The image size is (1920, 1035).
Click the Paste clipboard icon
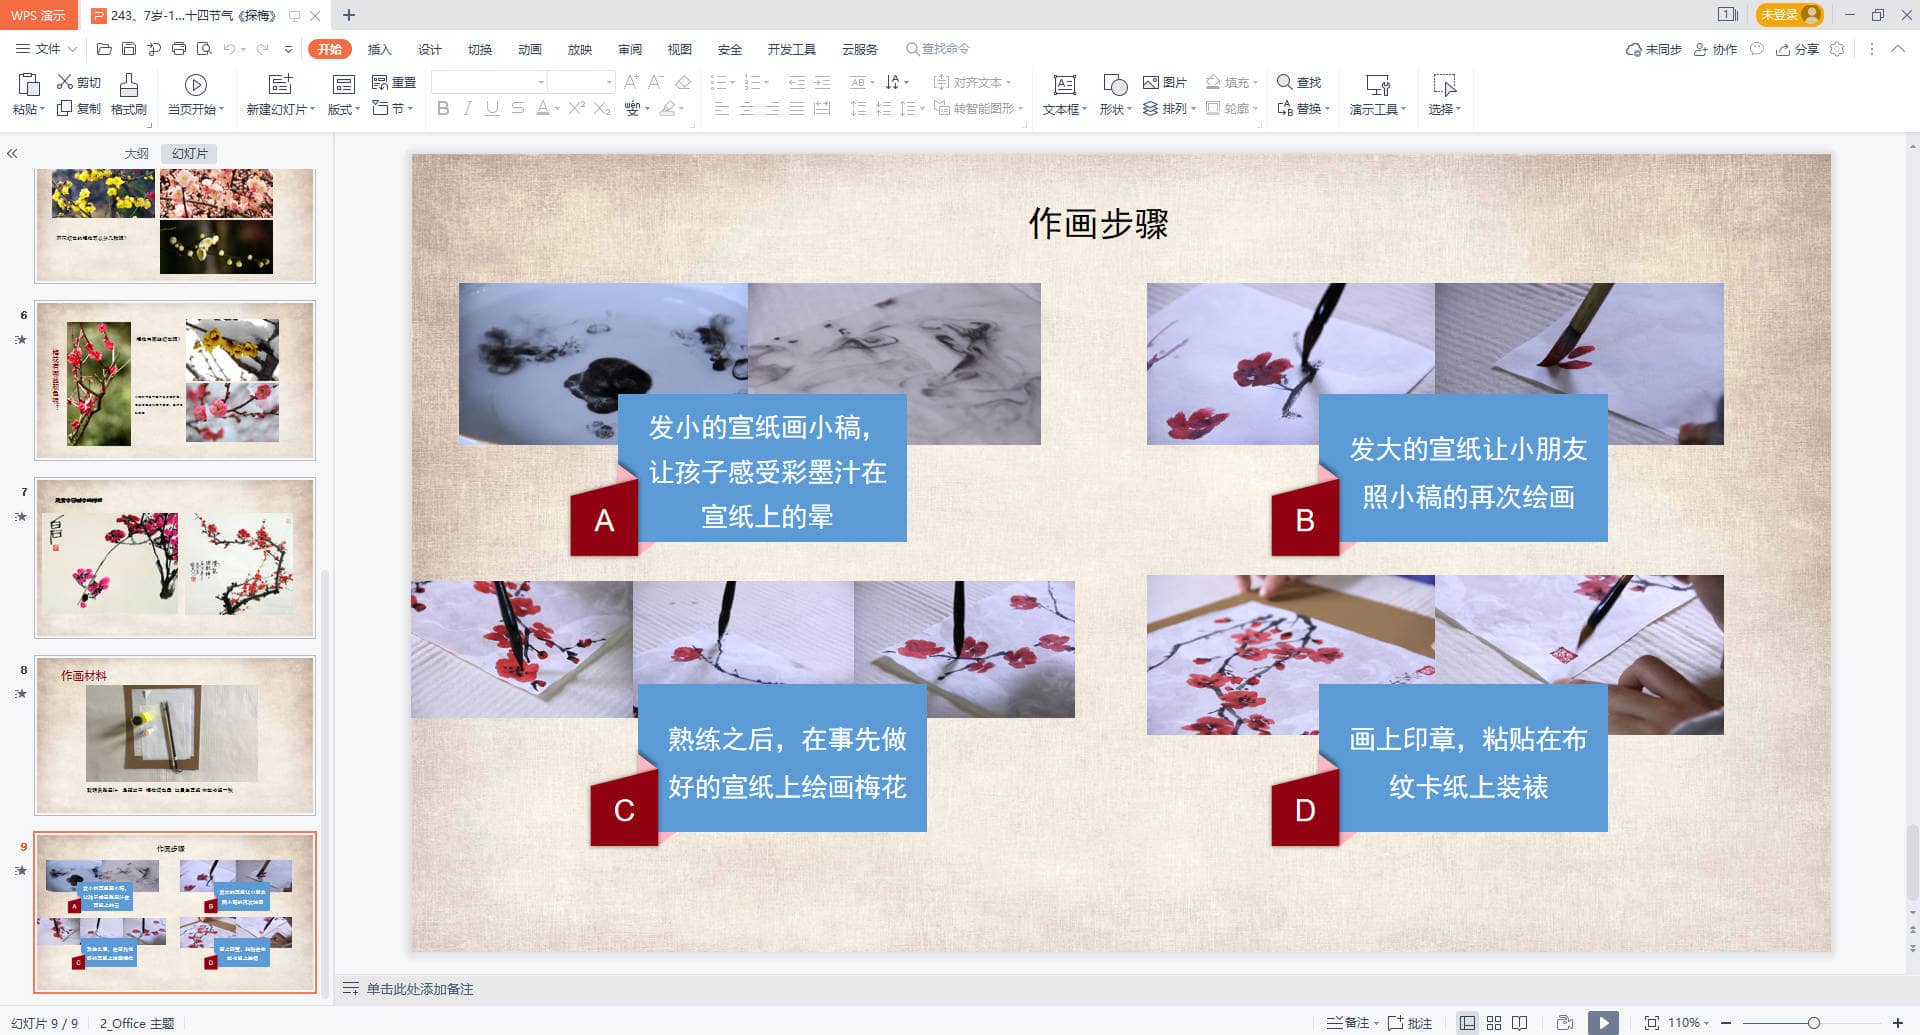pos(28,84)
